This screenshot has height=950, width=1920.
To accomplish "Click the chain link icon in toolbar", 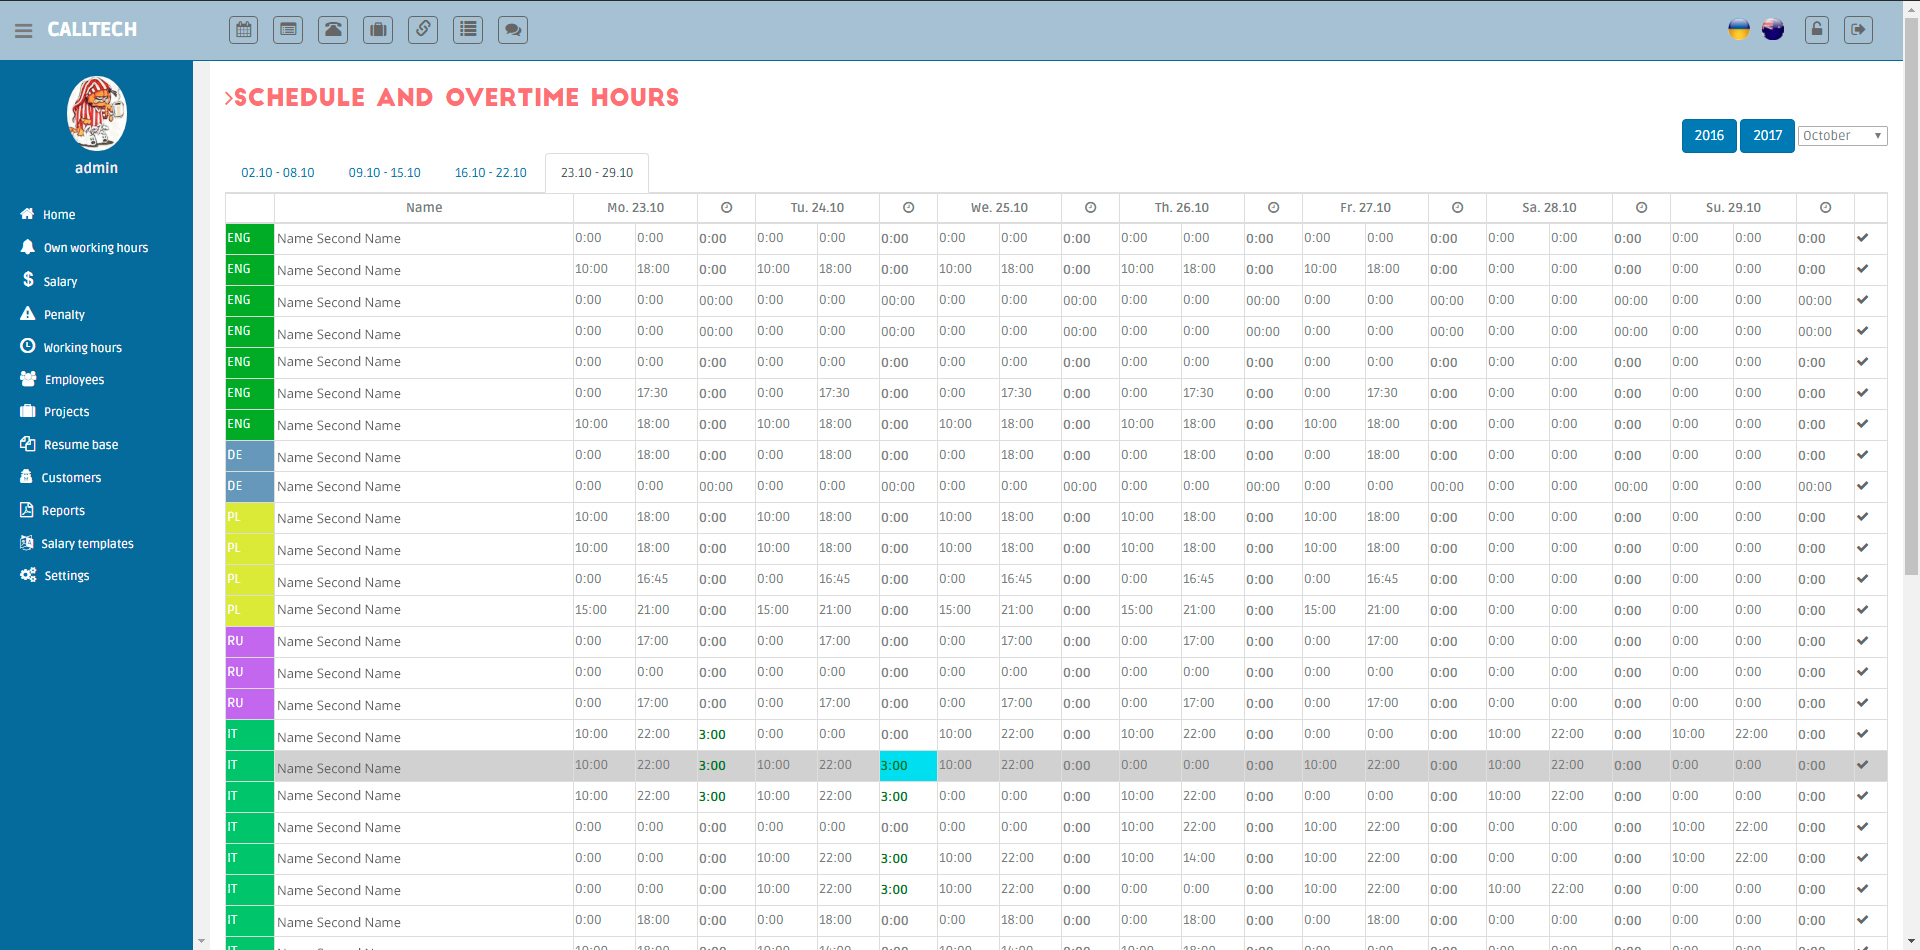I will point(423,30).
